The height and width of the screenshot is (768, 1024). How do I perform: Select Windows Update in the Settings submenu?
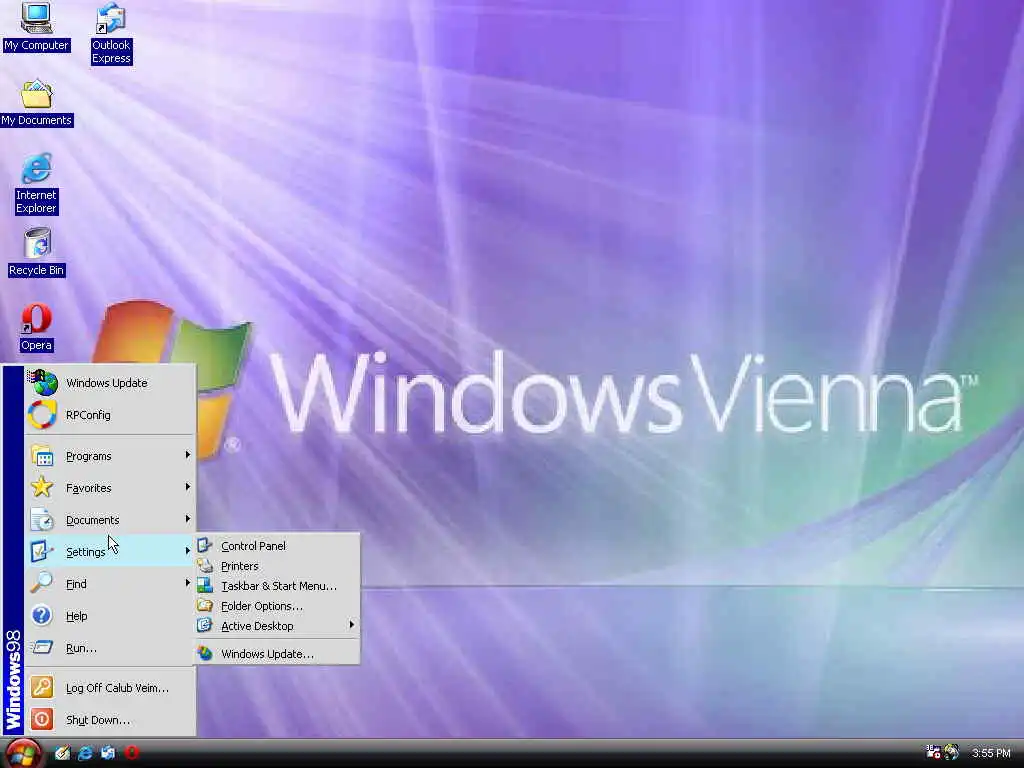point(278,654)
